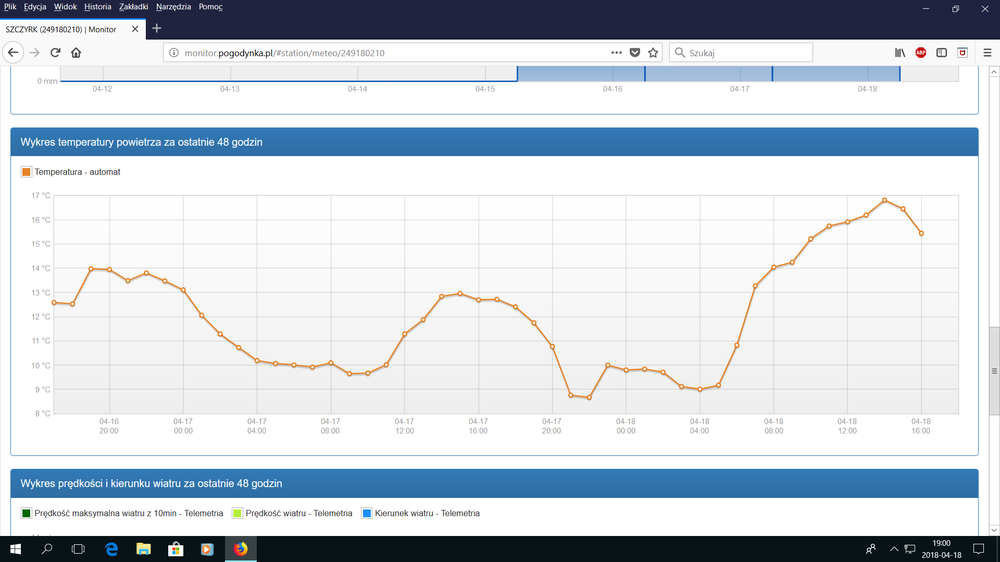
Task: Open the Zakładki menu
Action: click(x=133, y=6)
